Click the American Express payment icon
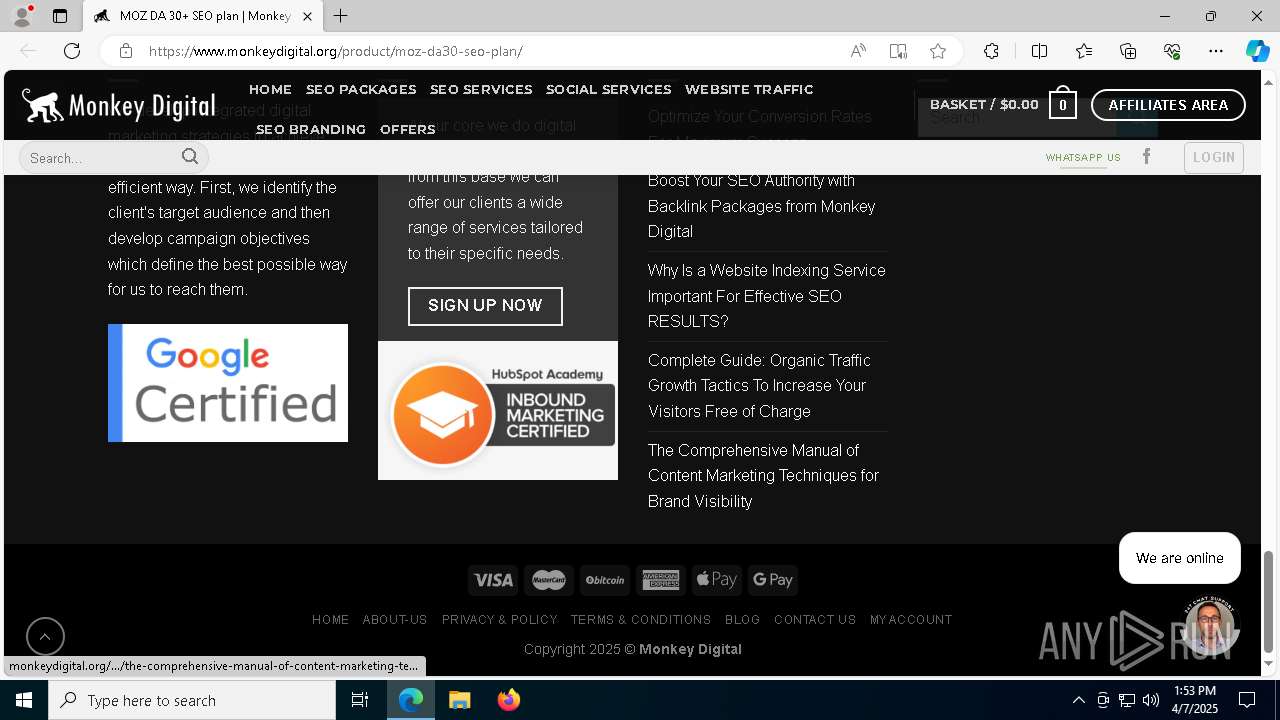 click(661, 580)
